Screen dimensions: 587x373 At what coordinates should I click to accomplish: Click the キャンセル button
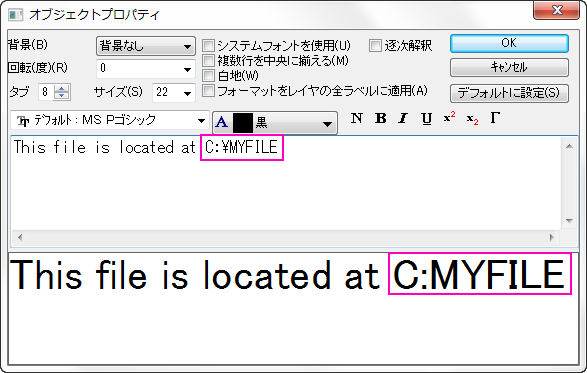509,68
